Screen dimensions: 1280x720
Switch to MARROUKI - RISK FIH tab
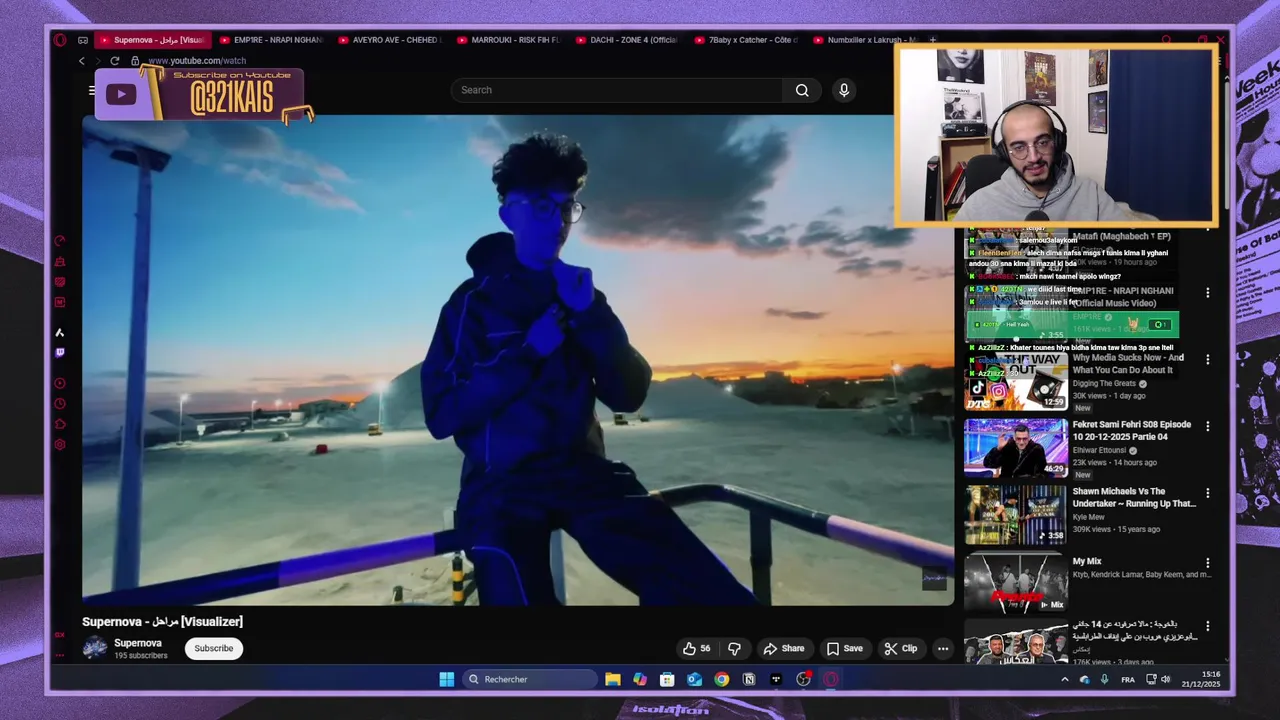(x=510, y=40)
